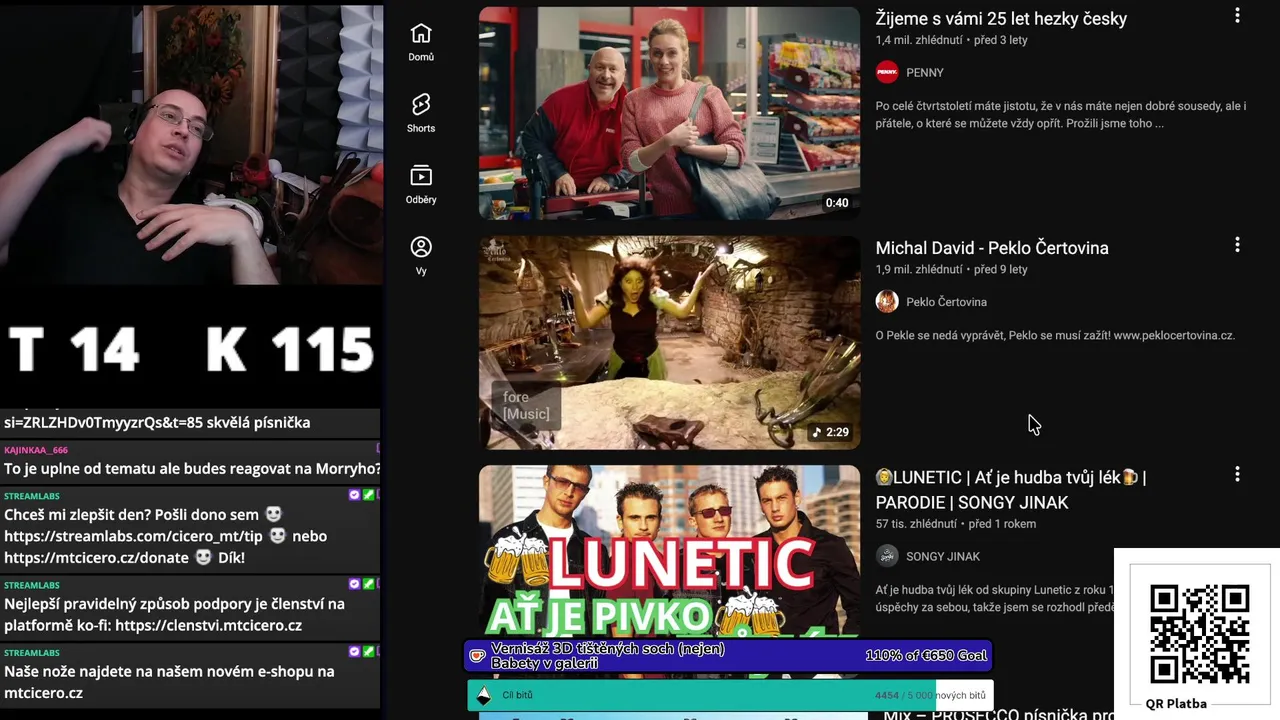Open Odběry subscriptions icon
Image resolution: width=1280 pixels, height=720 pixels.
(421, 176)
